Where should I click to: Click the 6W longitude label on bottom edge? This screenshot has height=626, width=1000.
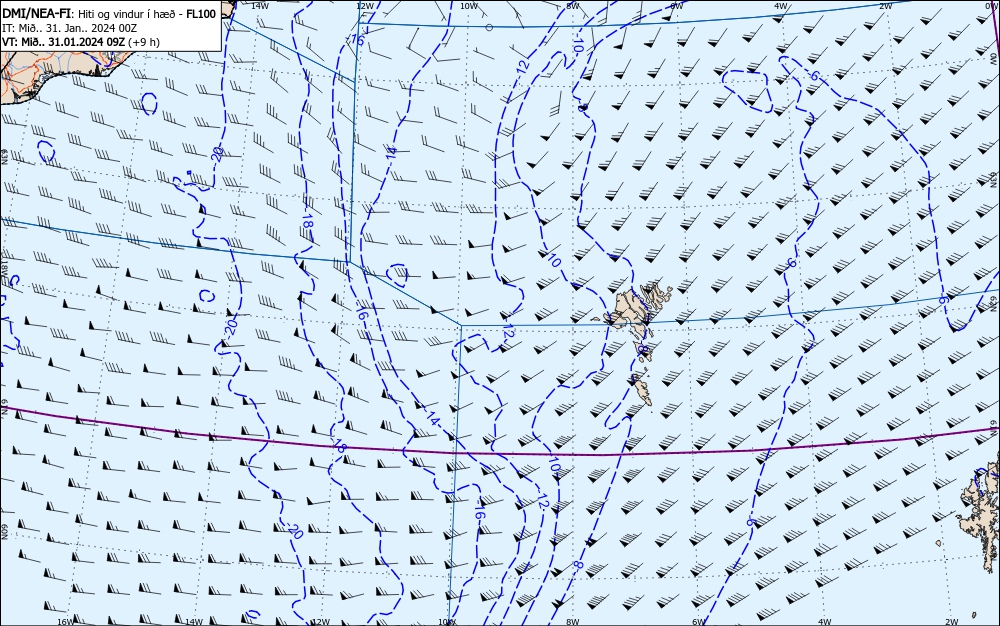[699, 622]
